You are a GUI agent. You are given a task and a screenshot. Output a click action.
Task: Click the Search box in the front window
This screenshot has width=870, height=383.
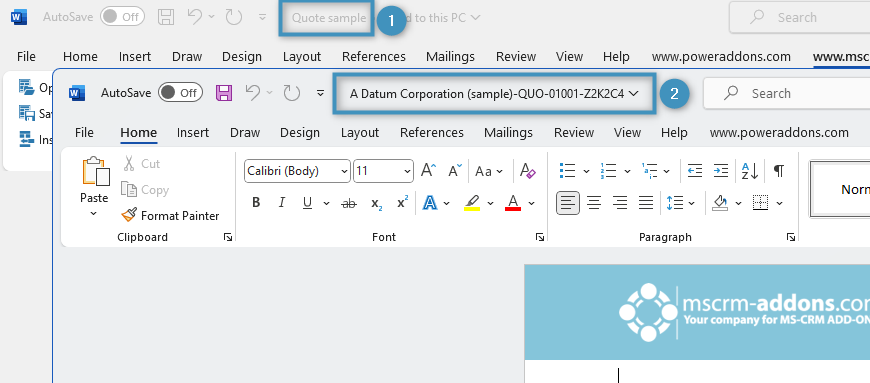(x=787, y=93)
